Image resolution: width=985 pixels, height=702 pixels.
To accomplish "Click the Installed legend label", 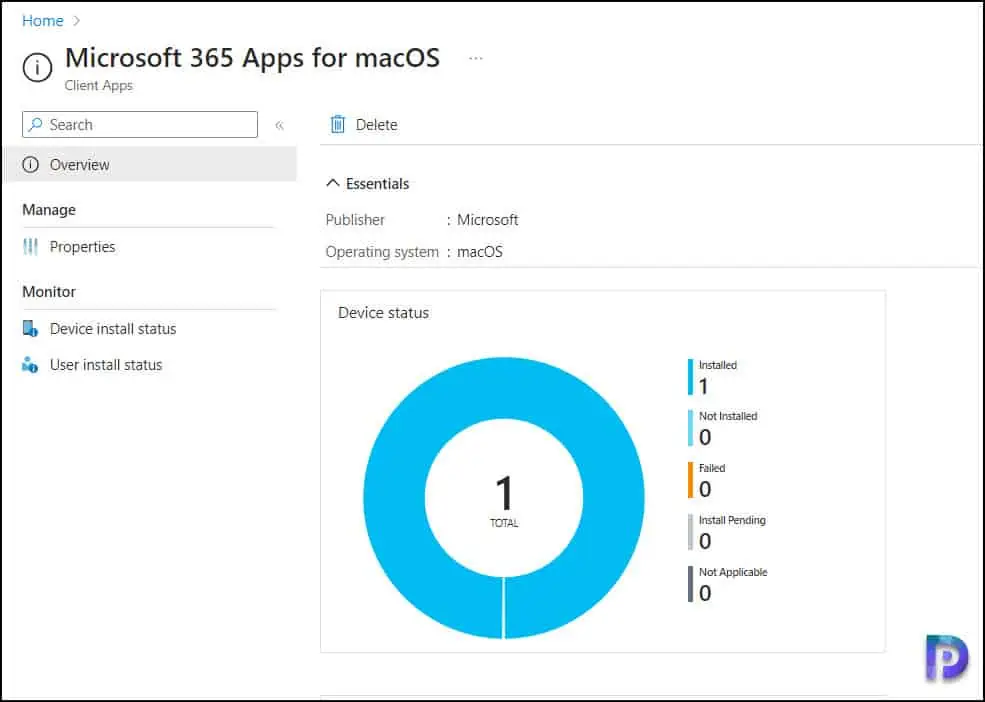I will [718, 365].
